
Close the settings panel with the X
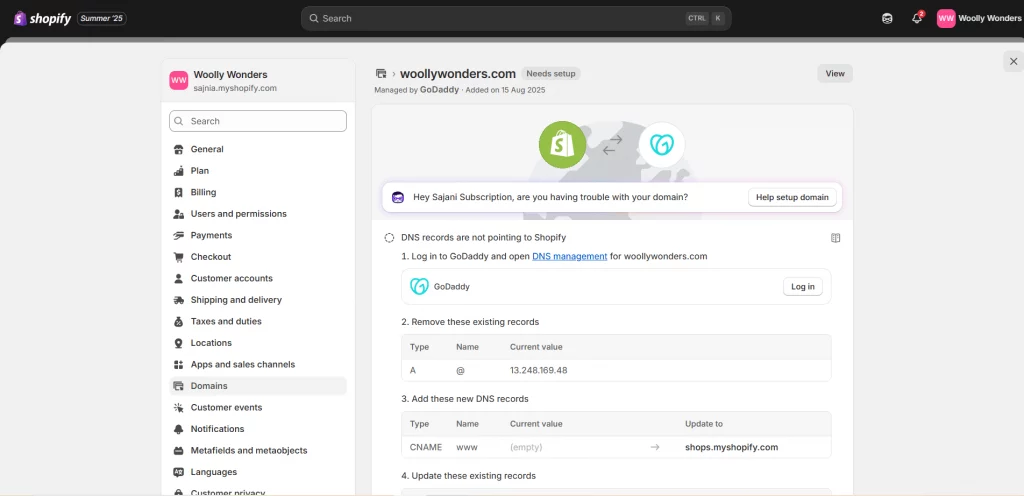1014,61
